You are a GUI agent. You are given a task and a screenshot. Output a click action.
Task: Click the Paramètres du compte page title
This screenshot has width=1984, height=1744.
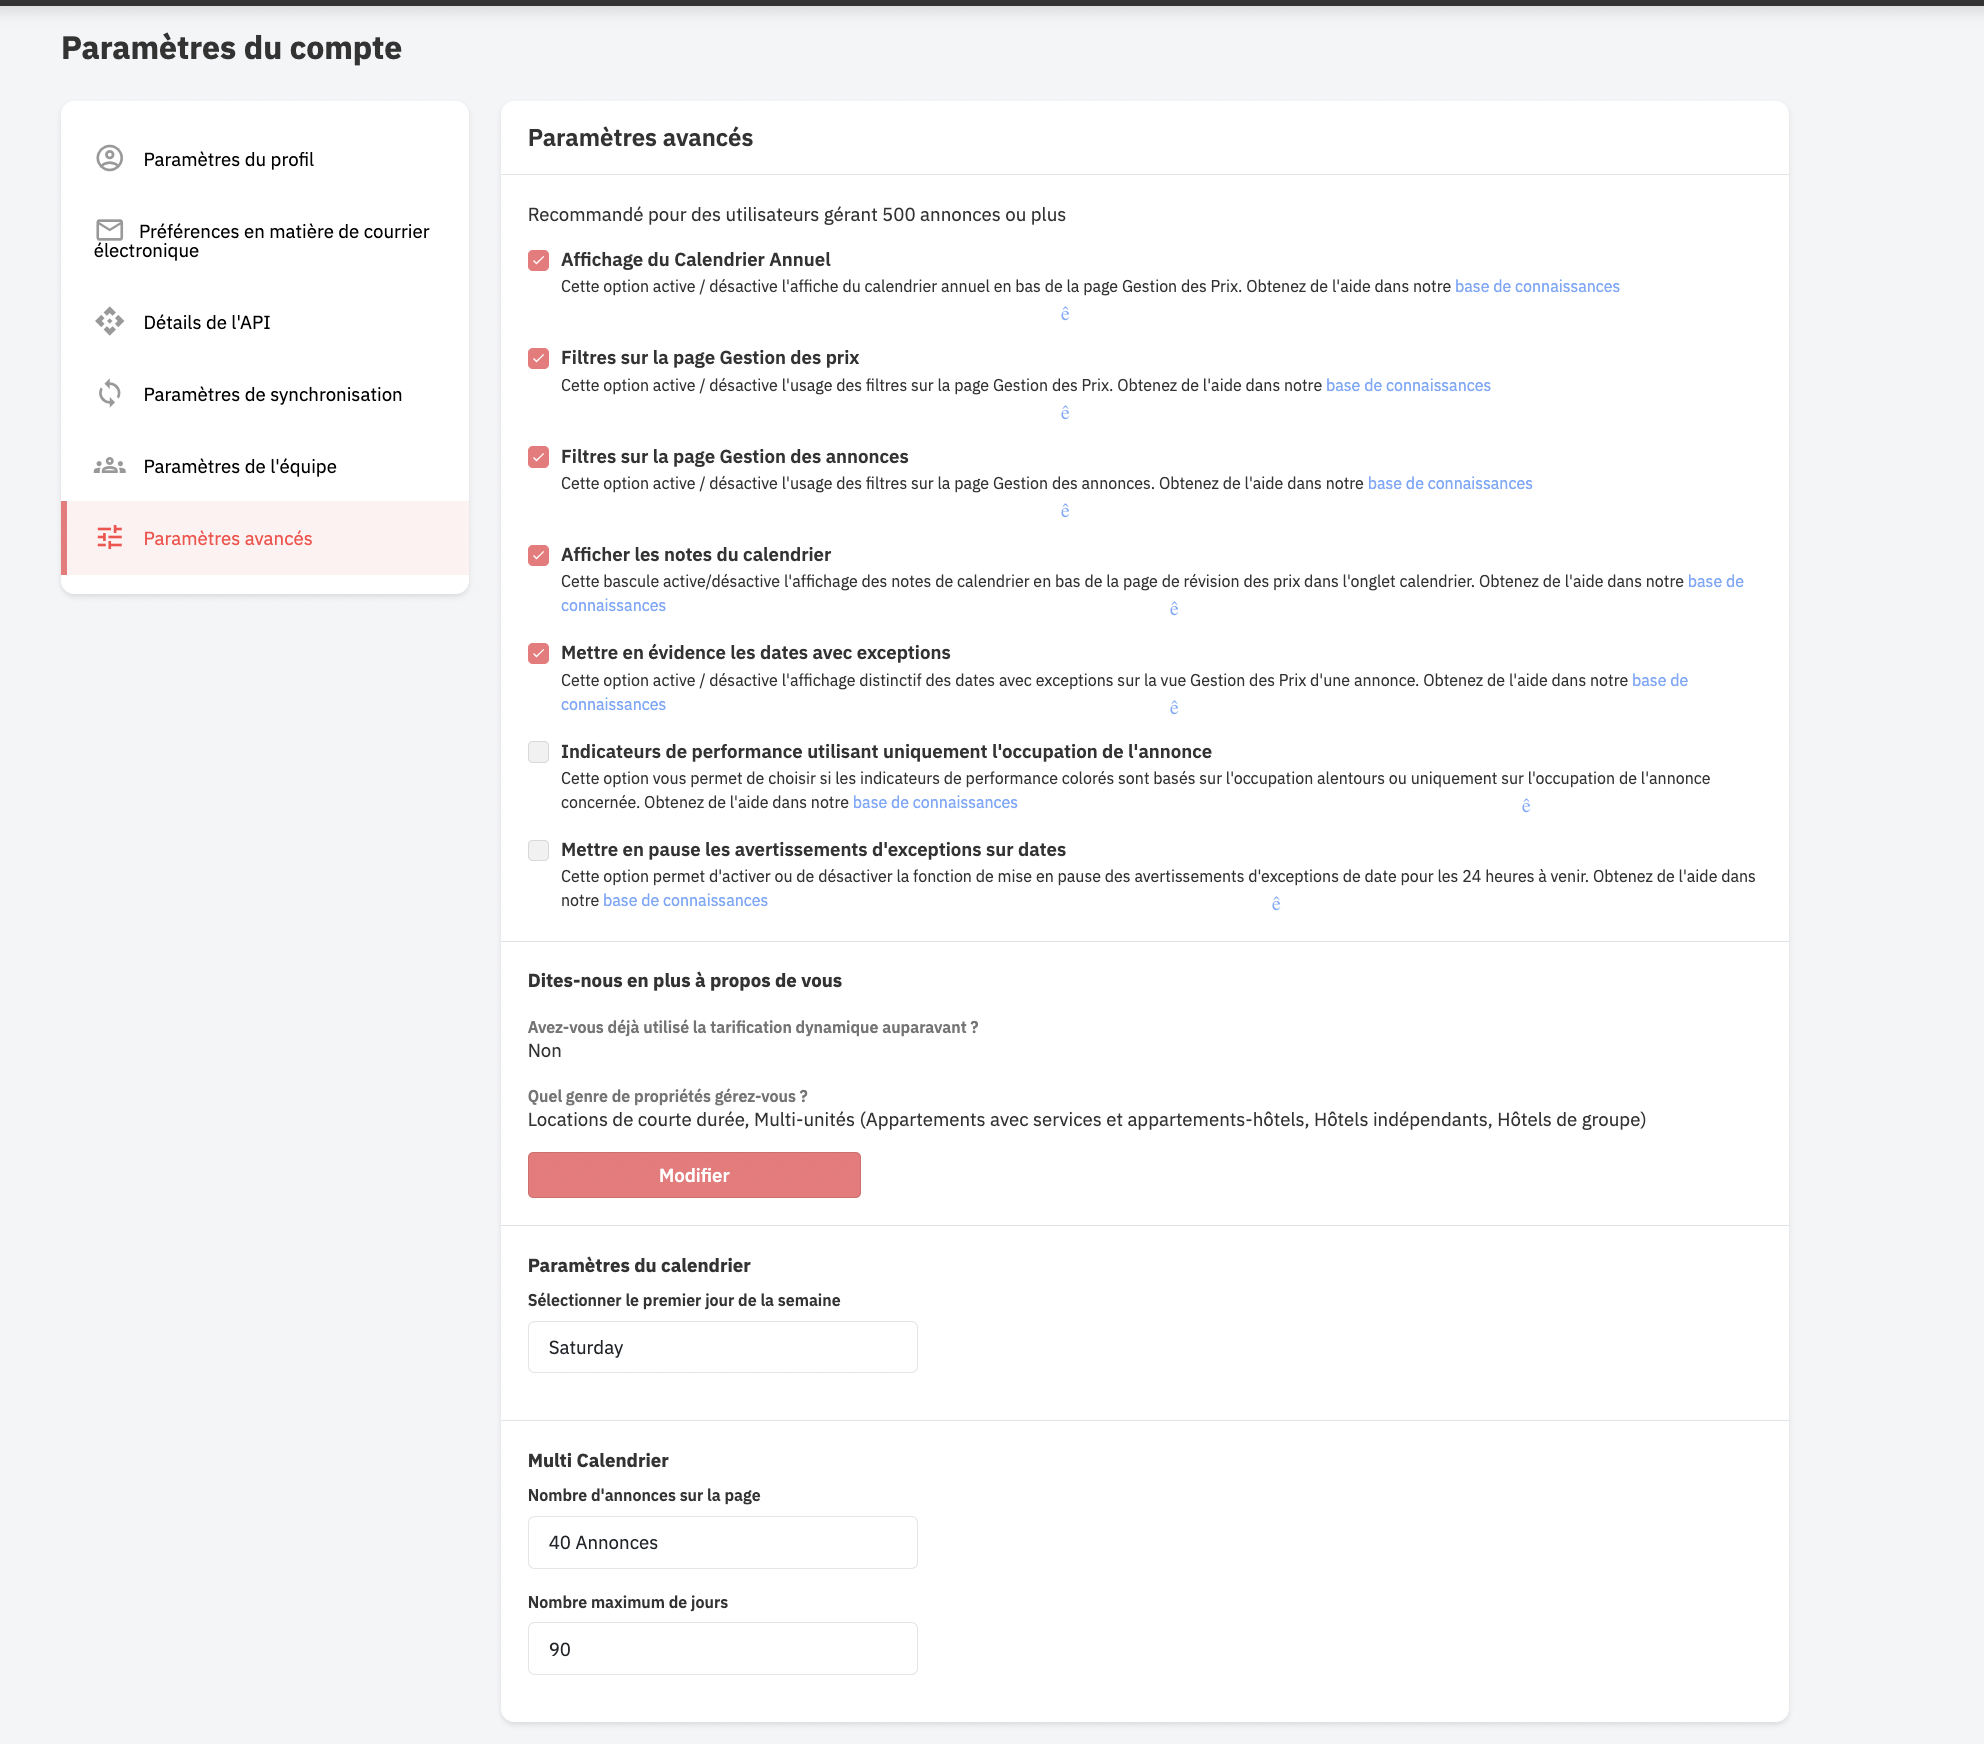231,48
